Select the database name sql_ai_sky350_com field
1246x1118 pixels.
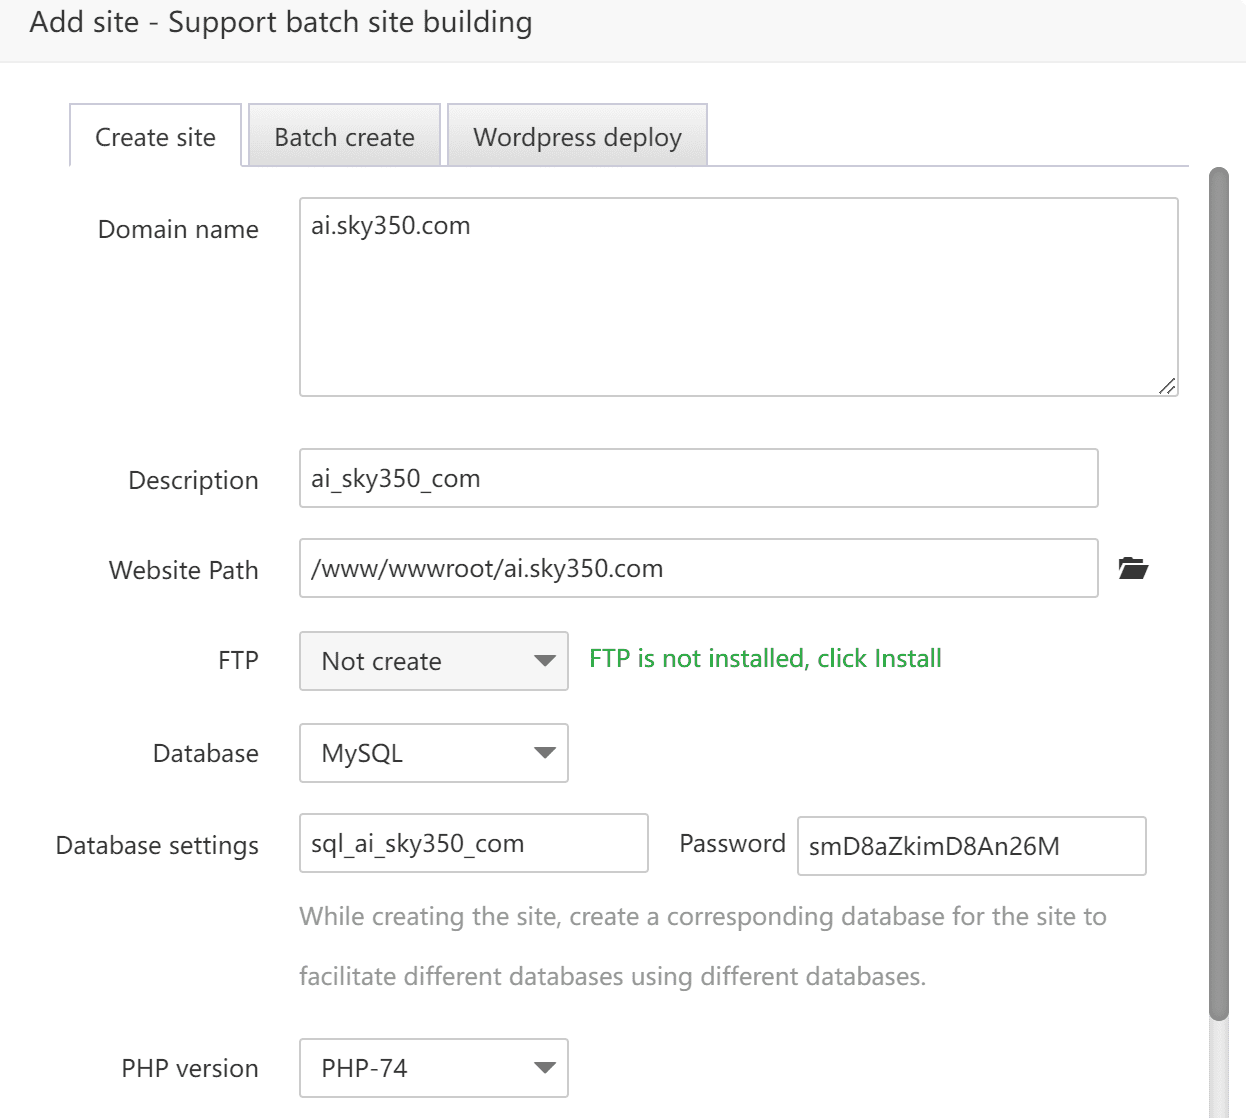473,844
